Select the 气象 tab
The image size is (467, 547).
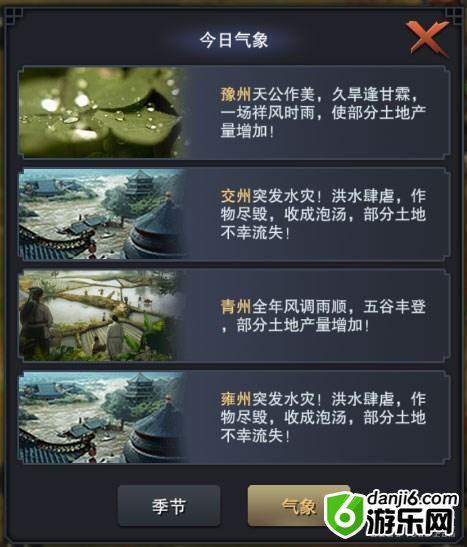point(299,506)
